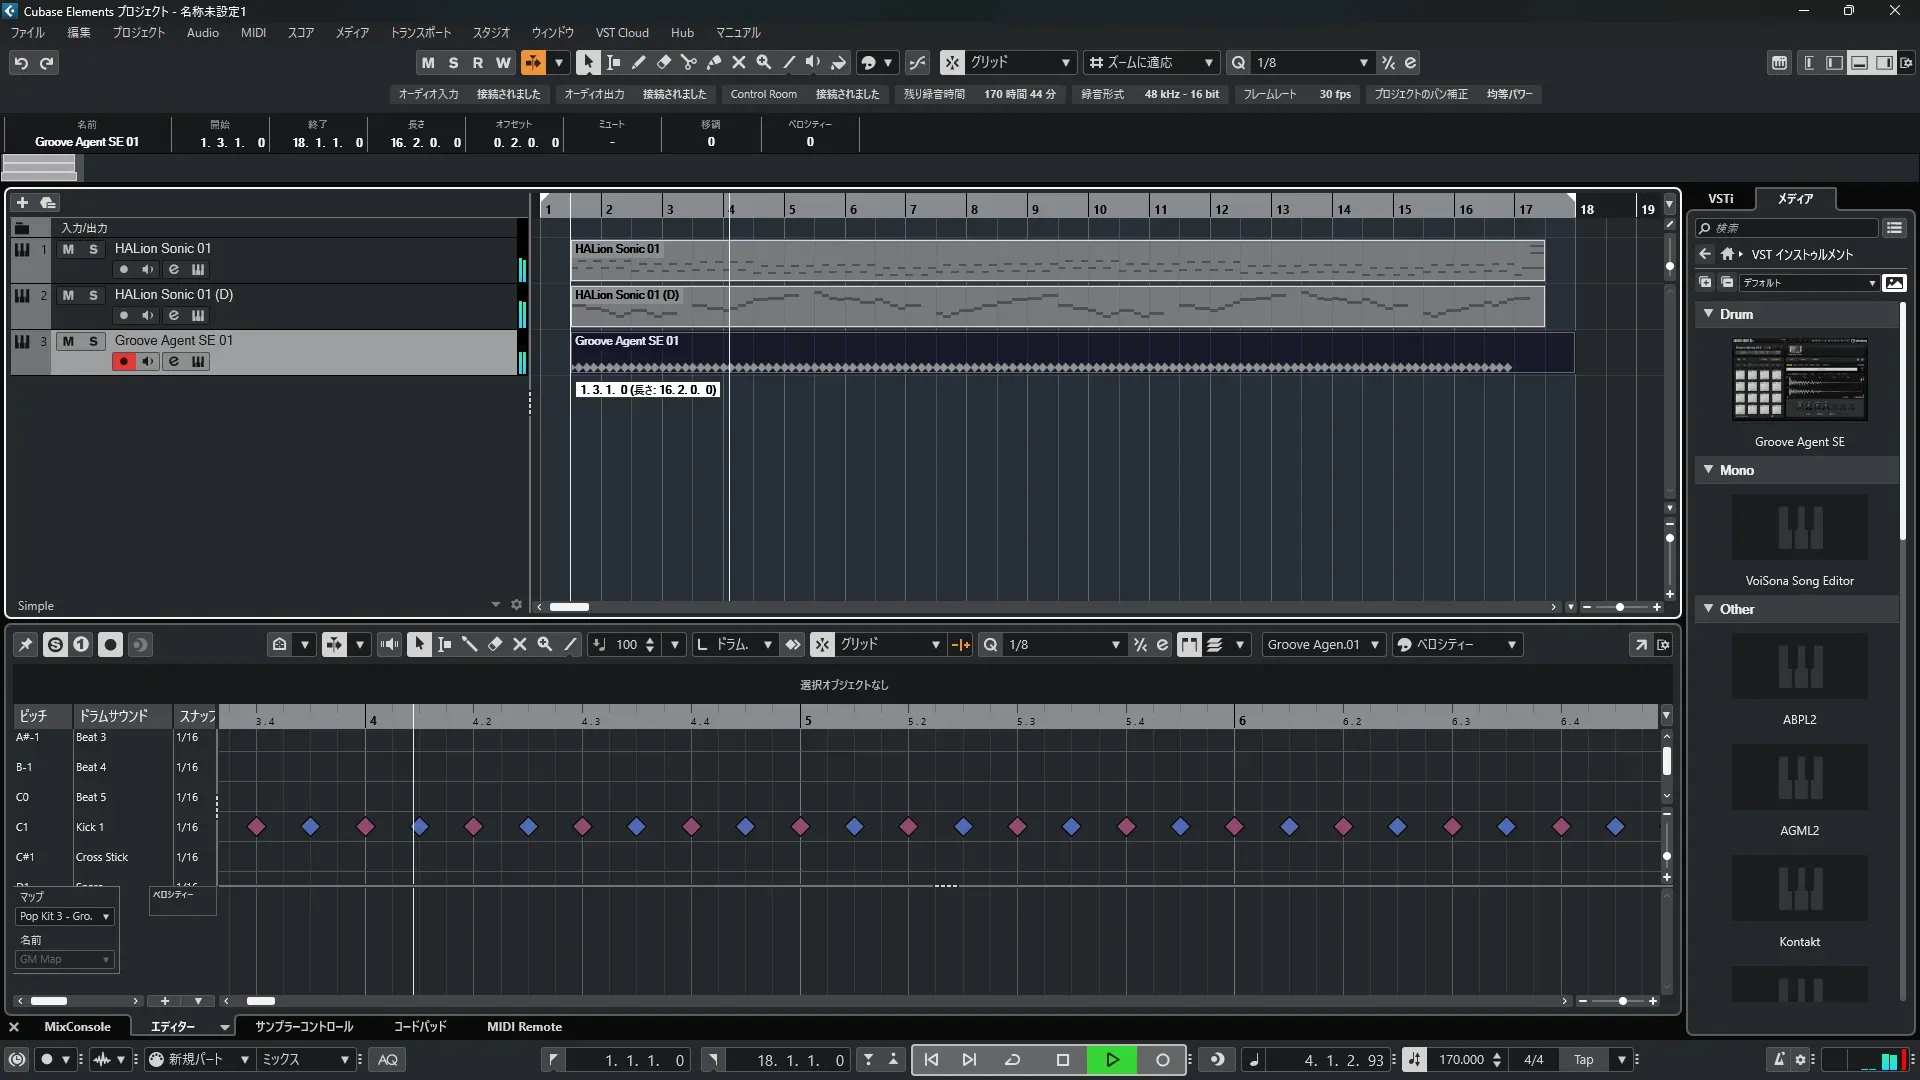Collapse the Drum category in the media panel

[x=1709, y=314]
